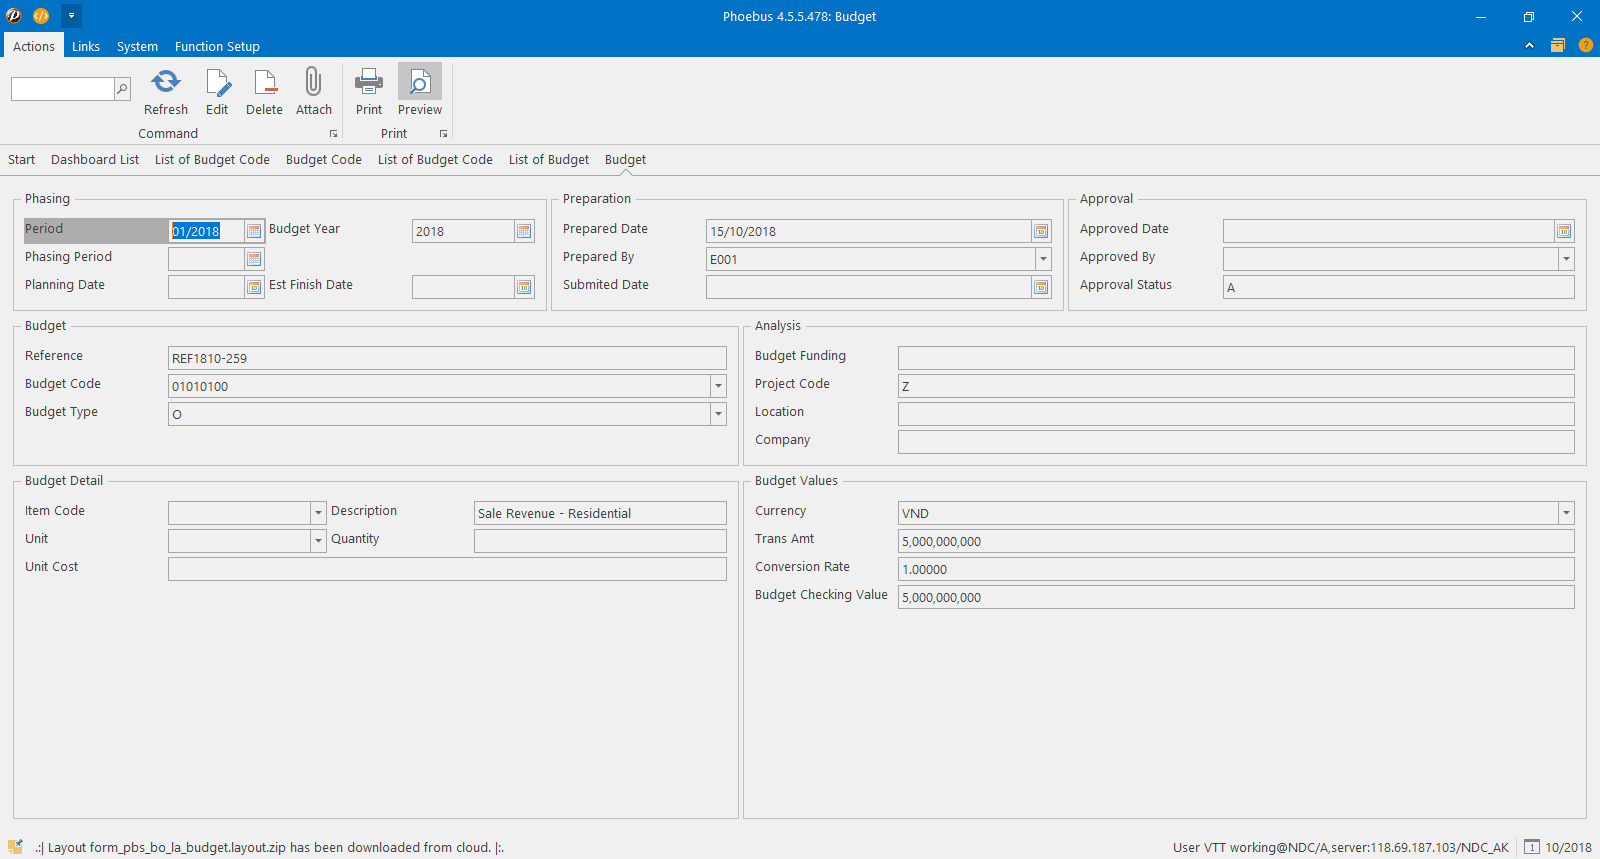1600x859 pixels.
Task: Open the Est Finish Date calendar picker
Action: pyautogui.click(x=524, y=287)
